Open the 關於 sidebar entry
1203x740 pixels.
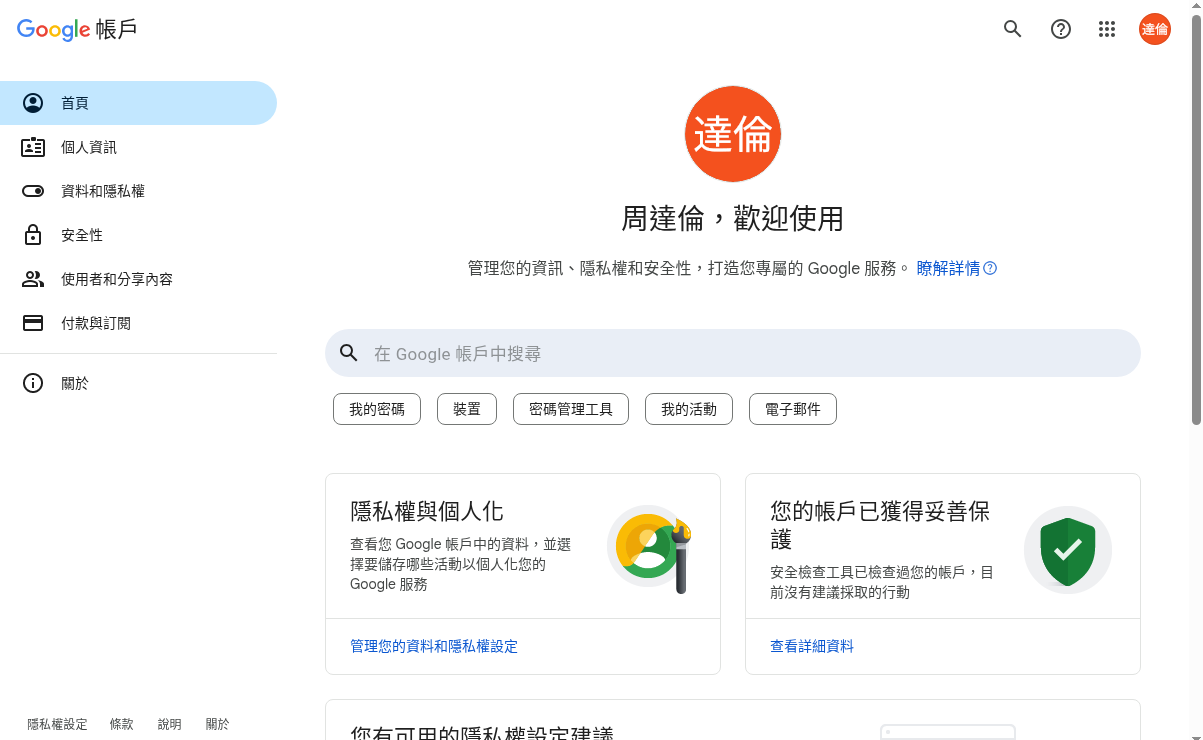(138, 383)
